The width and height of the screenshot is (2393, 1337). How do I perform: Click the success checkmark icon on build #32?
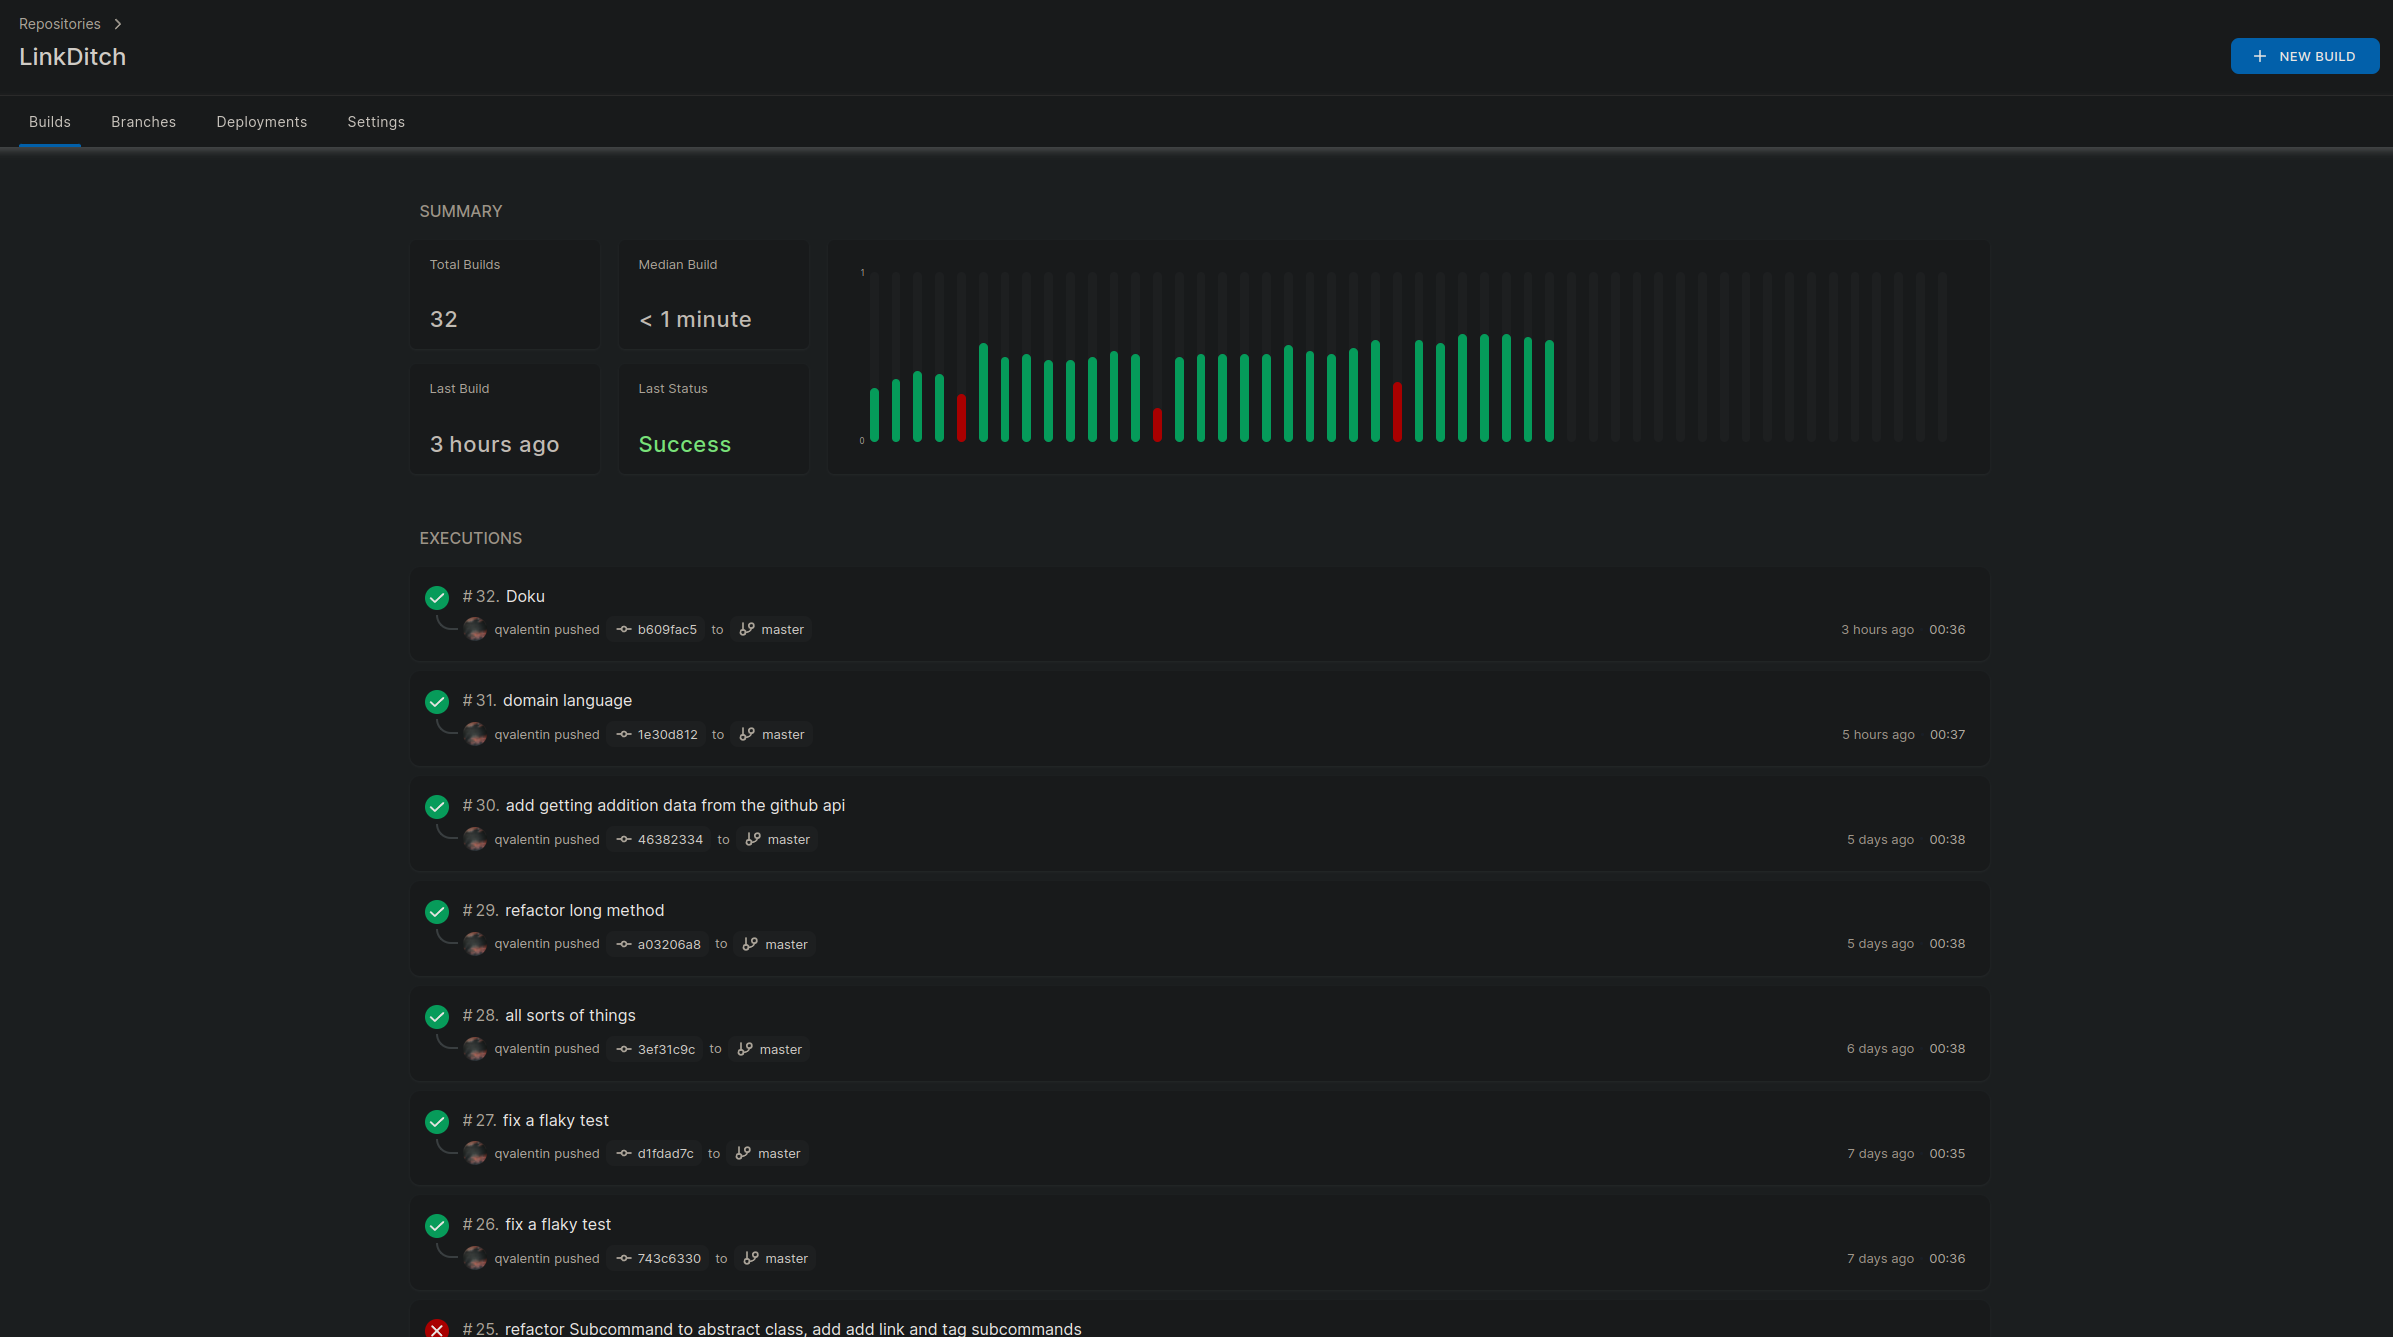(x=437, y=595)
